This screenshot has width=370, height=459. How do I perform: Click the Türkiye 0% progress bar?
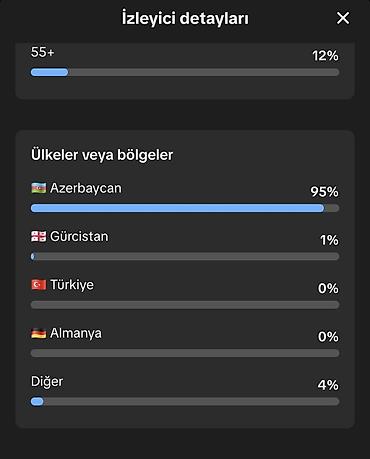(185, 305)
